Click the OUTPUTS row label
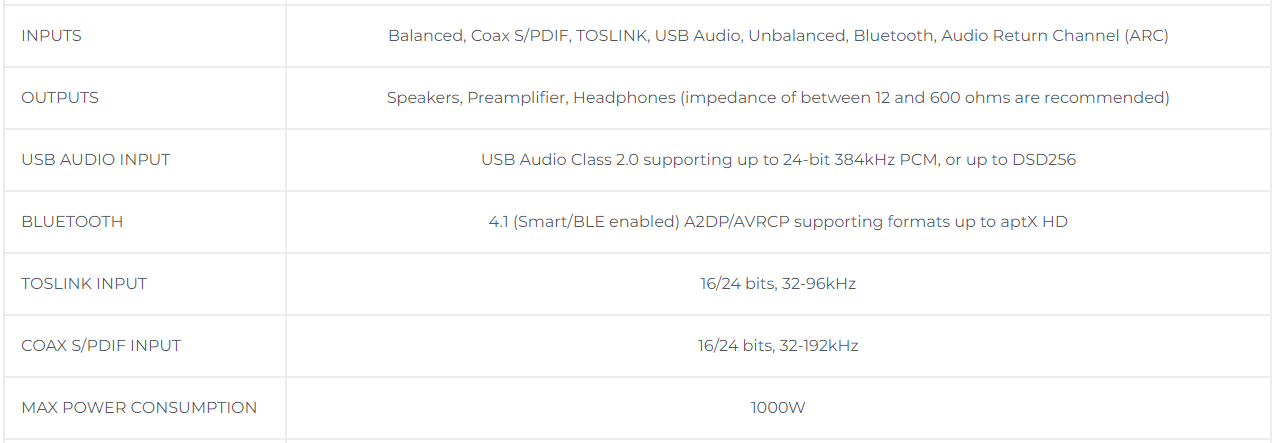The image size is (1276, 443). tap(60, 98)
